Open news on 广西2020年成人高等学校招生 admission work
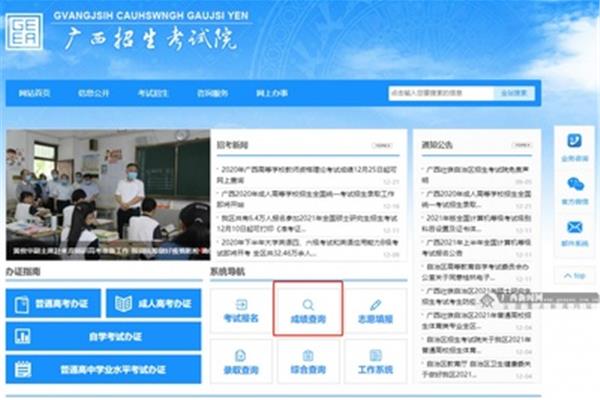Image resolution: width=600 pixels, height=400 pixels. click(308, 199)
